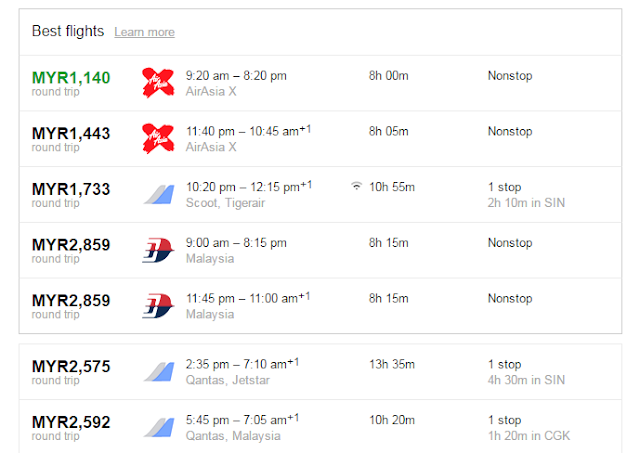Click AirAsia X logo on MYR1,140 flight
The width and height of the screenshot is (640, 453).
[158, 83]
